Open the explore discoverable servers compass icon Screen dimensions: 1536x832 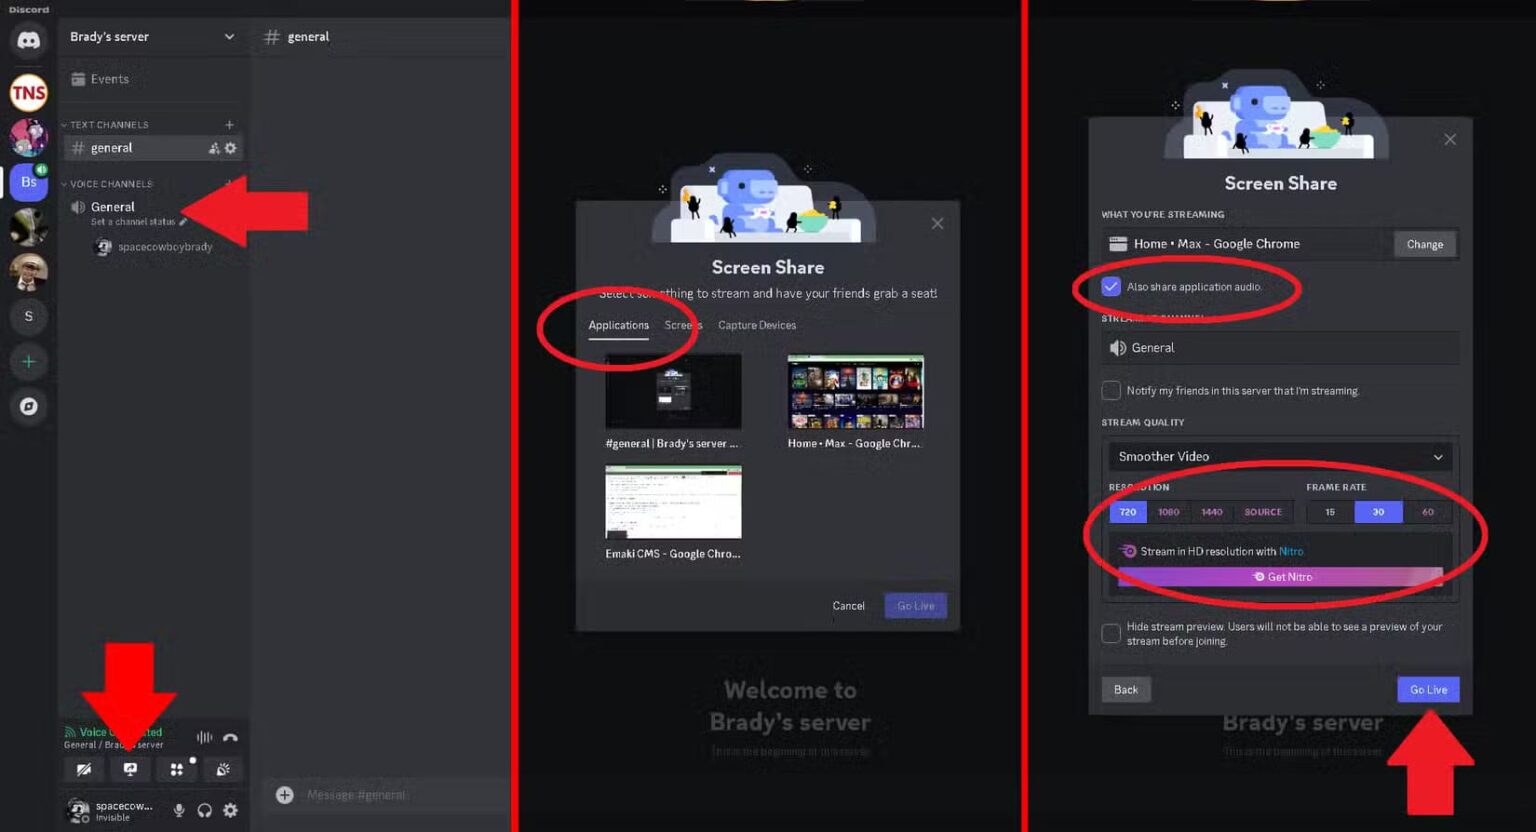[29, 406]
